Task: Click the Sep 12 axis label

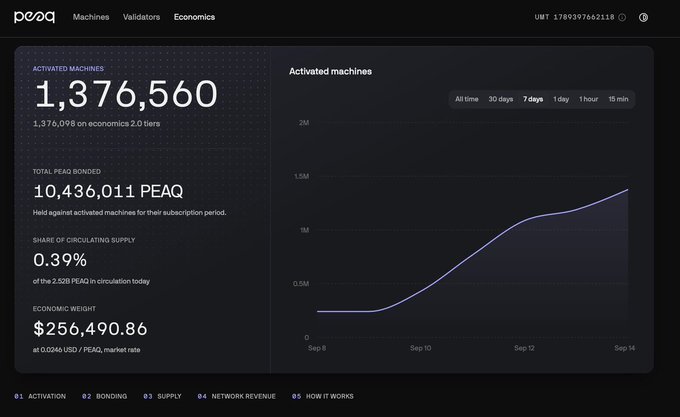Action: click(x=524, y=348)
